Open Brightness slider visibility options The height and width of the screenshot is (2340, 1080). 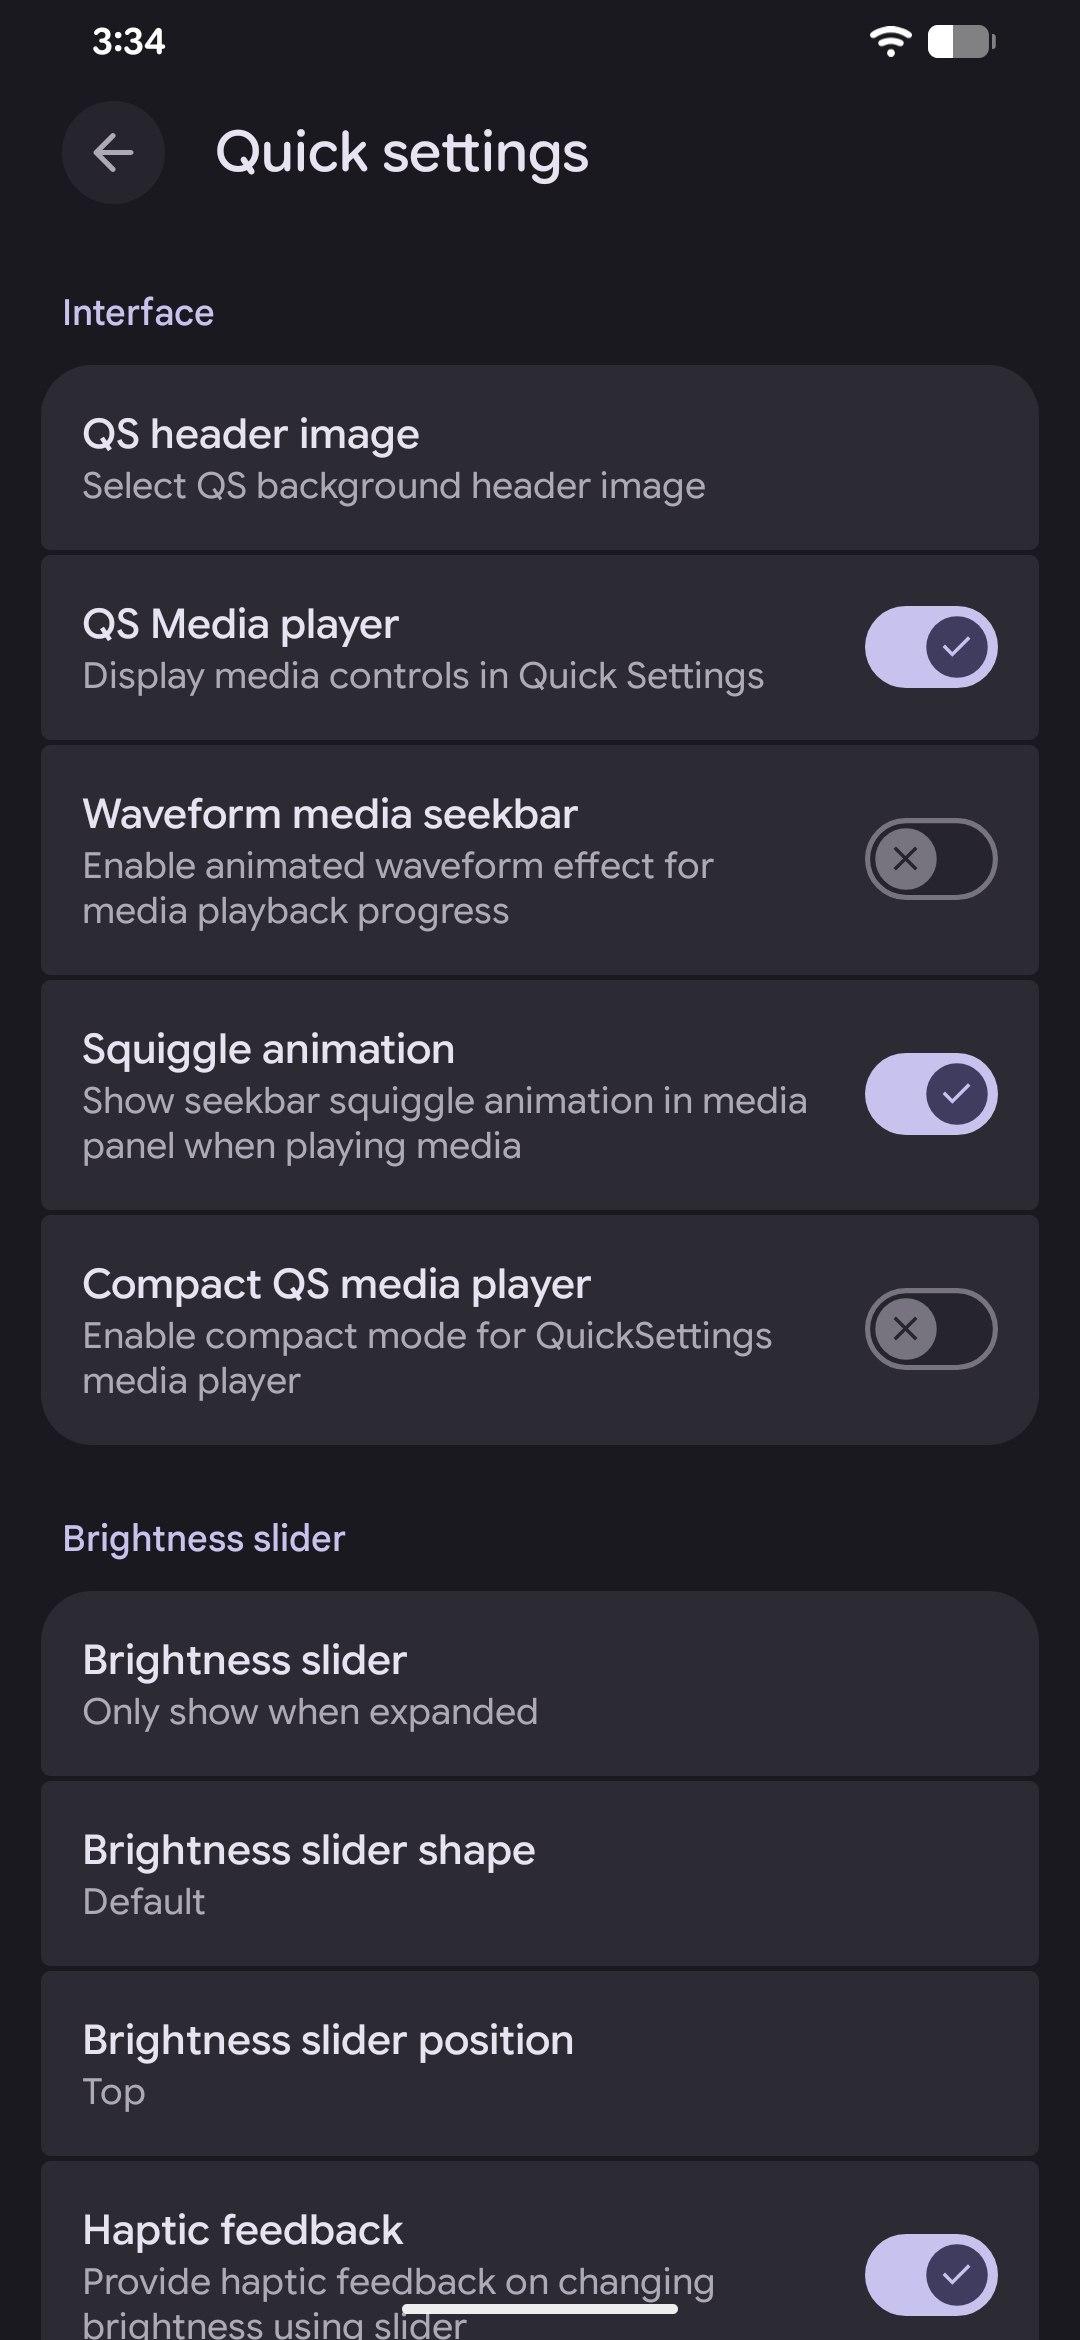(x=540, y=1684)
